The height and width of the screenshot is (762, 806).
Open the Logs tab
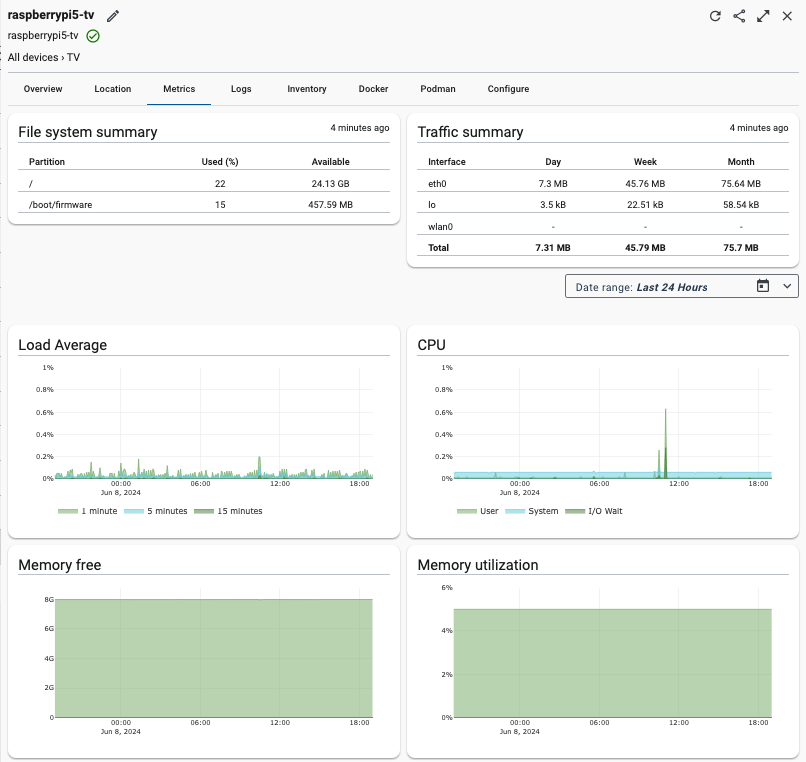[x=240, y=89]
